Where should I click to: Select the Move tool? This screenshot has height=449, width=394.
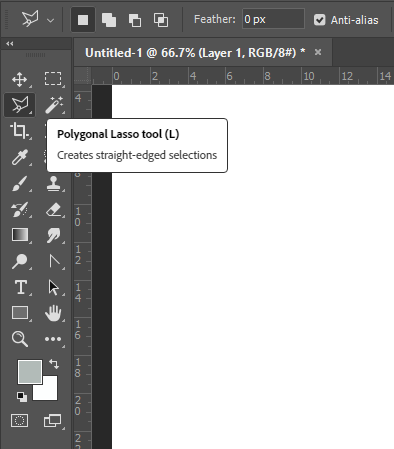[x=20, y=79]
